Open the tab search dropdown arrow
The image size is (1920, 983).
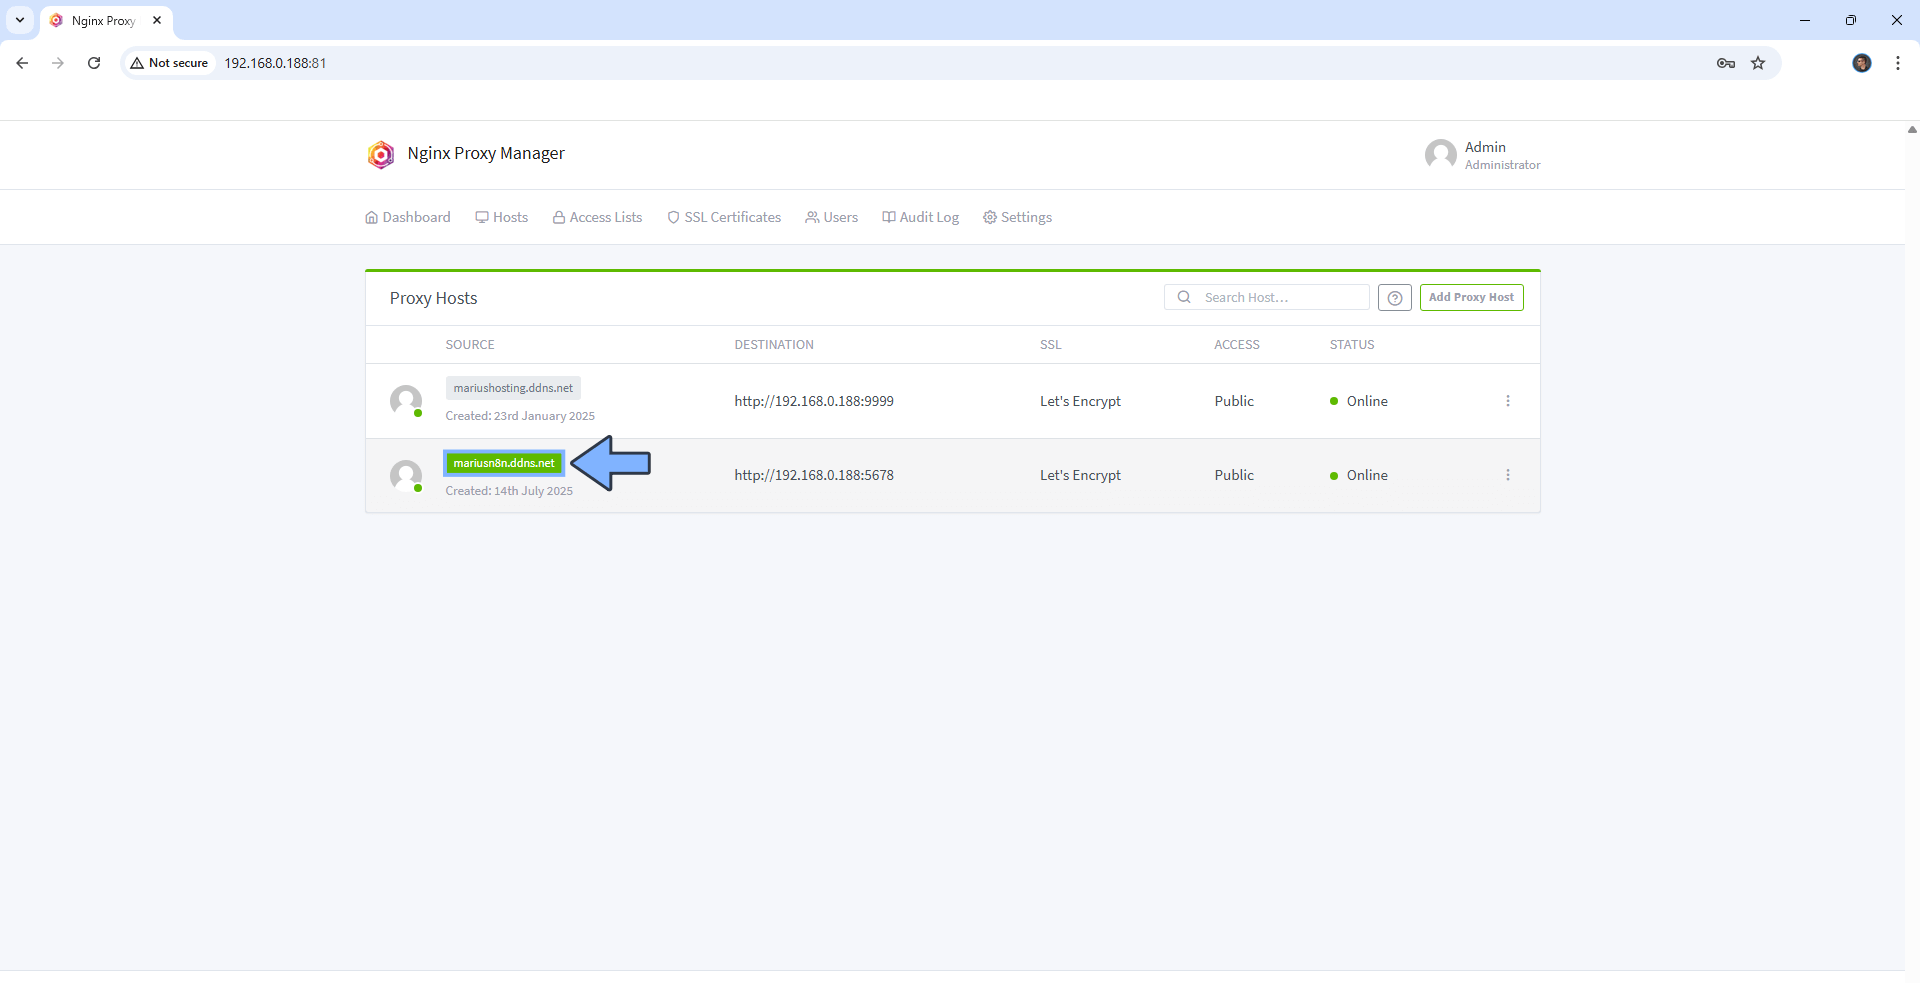[x=20, y=20]
